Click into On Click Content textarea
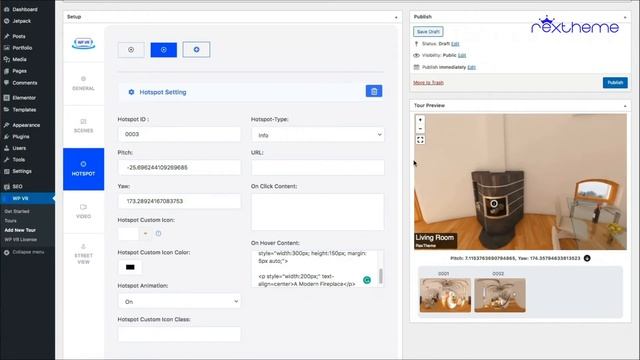This screenshot has height=360, width=640. point(318,212)
